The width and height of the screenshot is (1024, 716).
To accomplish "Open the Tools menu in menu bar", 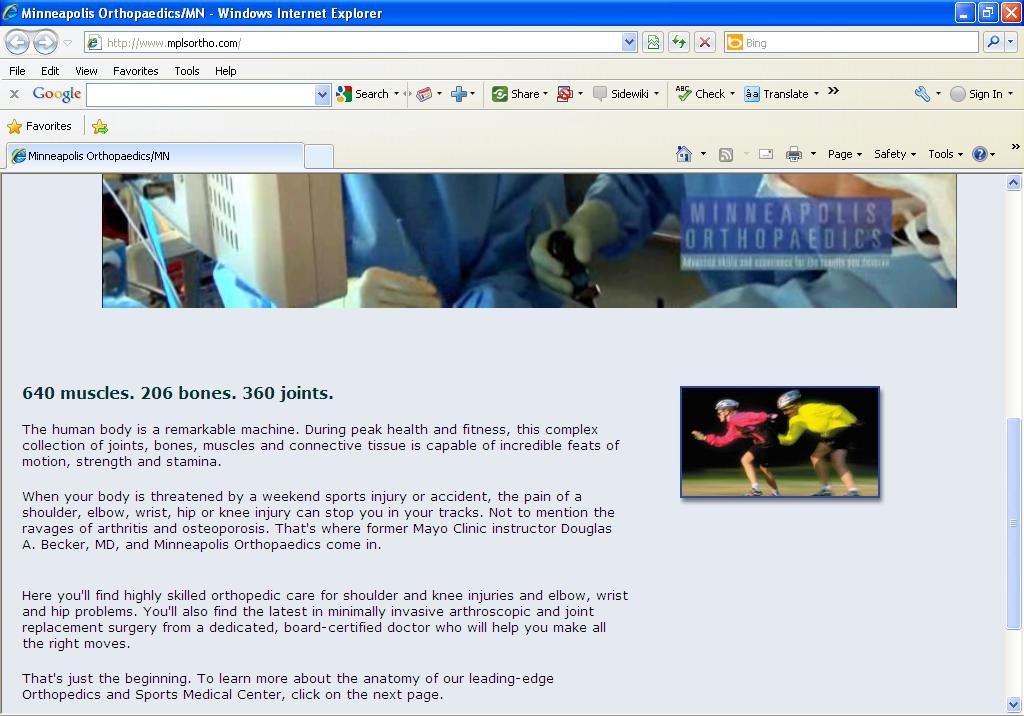I will coord(187,71).
